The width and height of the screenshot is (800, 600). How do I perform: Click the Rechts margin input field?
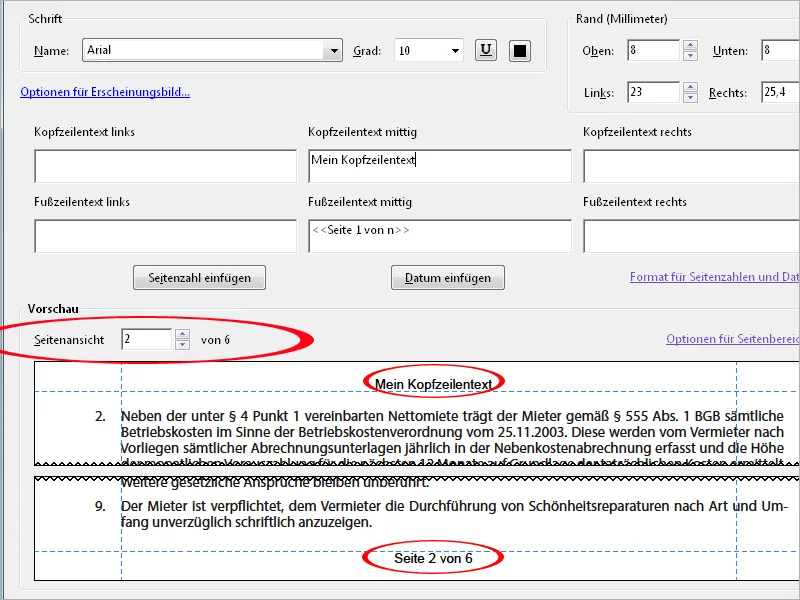coord(780,92)
